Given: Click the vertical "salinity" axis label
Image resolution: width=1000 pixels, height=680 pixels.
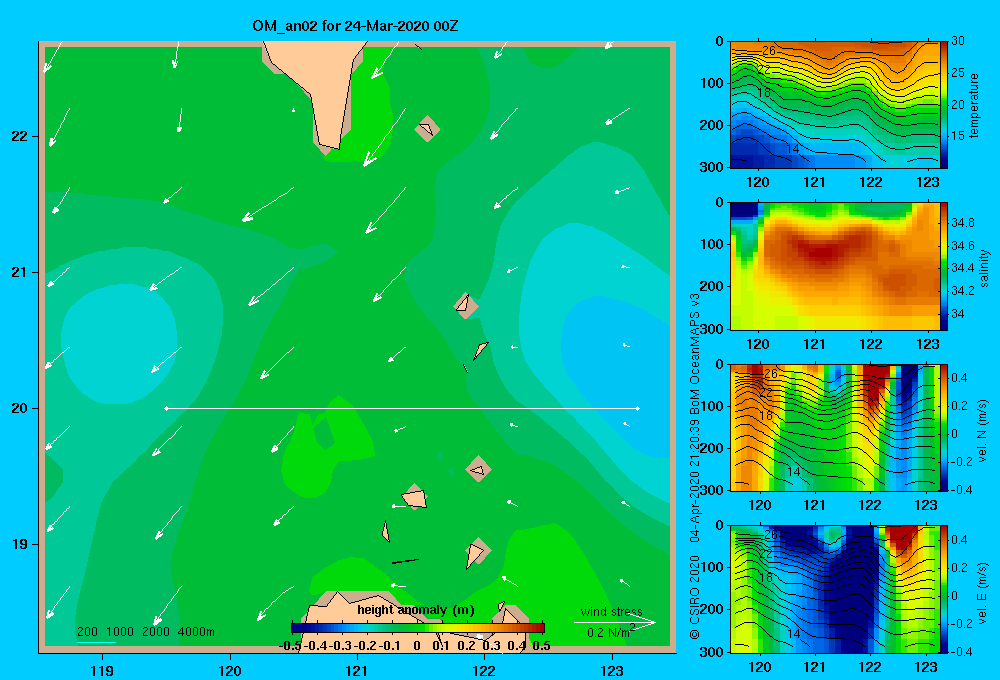Looking at the screenshot, I should point(984,268).
